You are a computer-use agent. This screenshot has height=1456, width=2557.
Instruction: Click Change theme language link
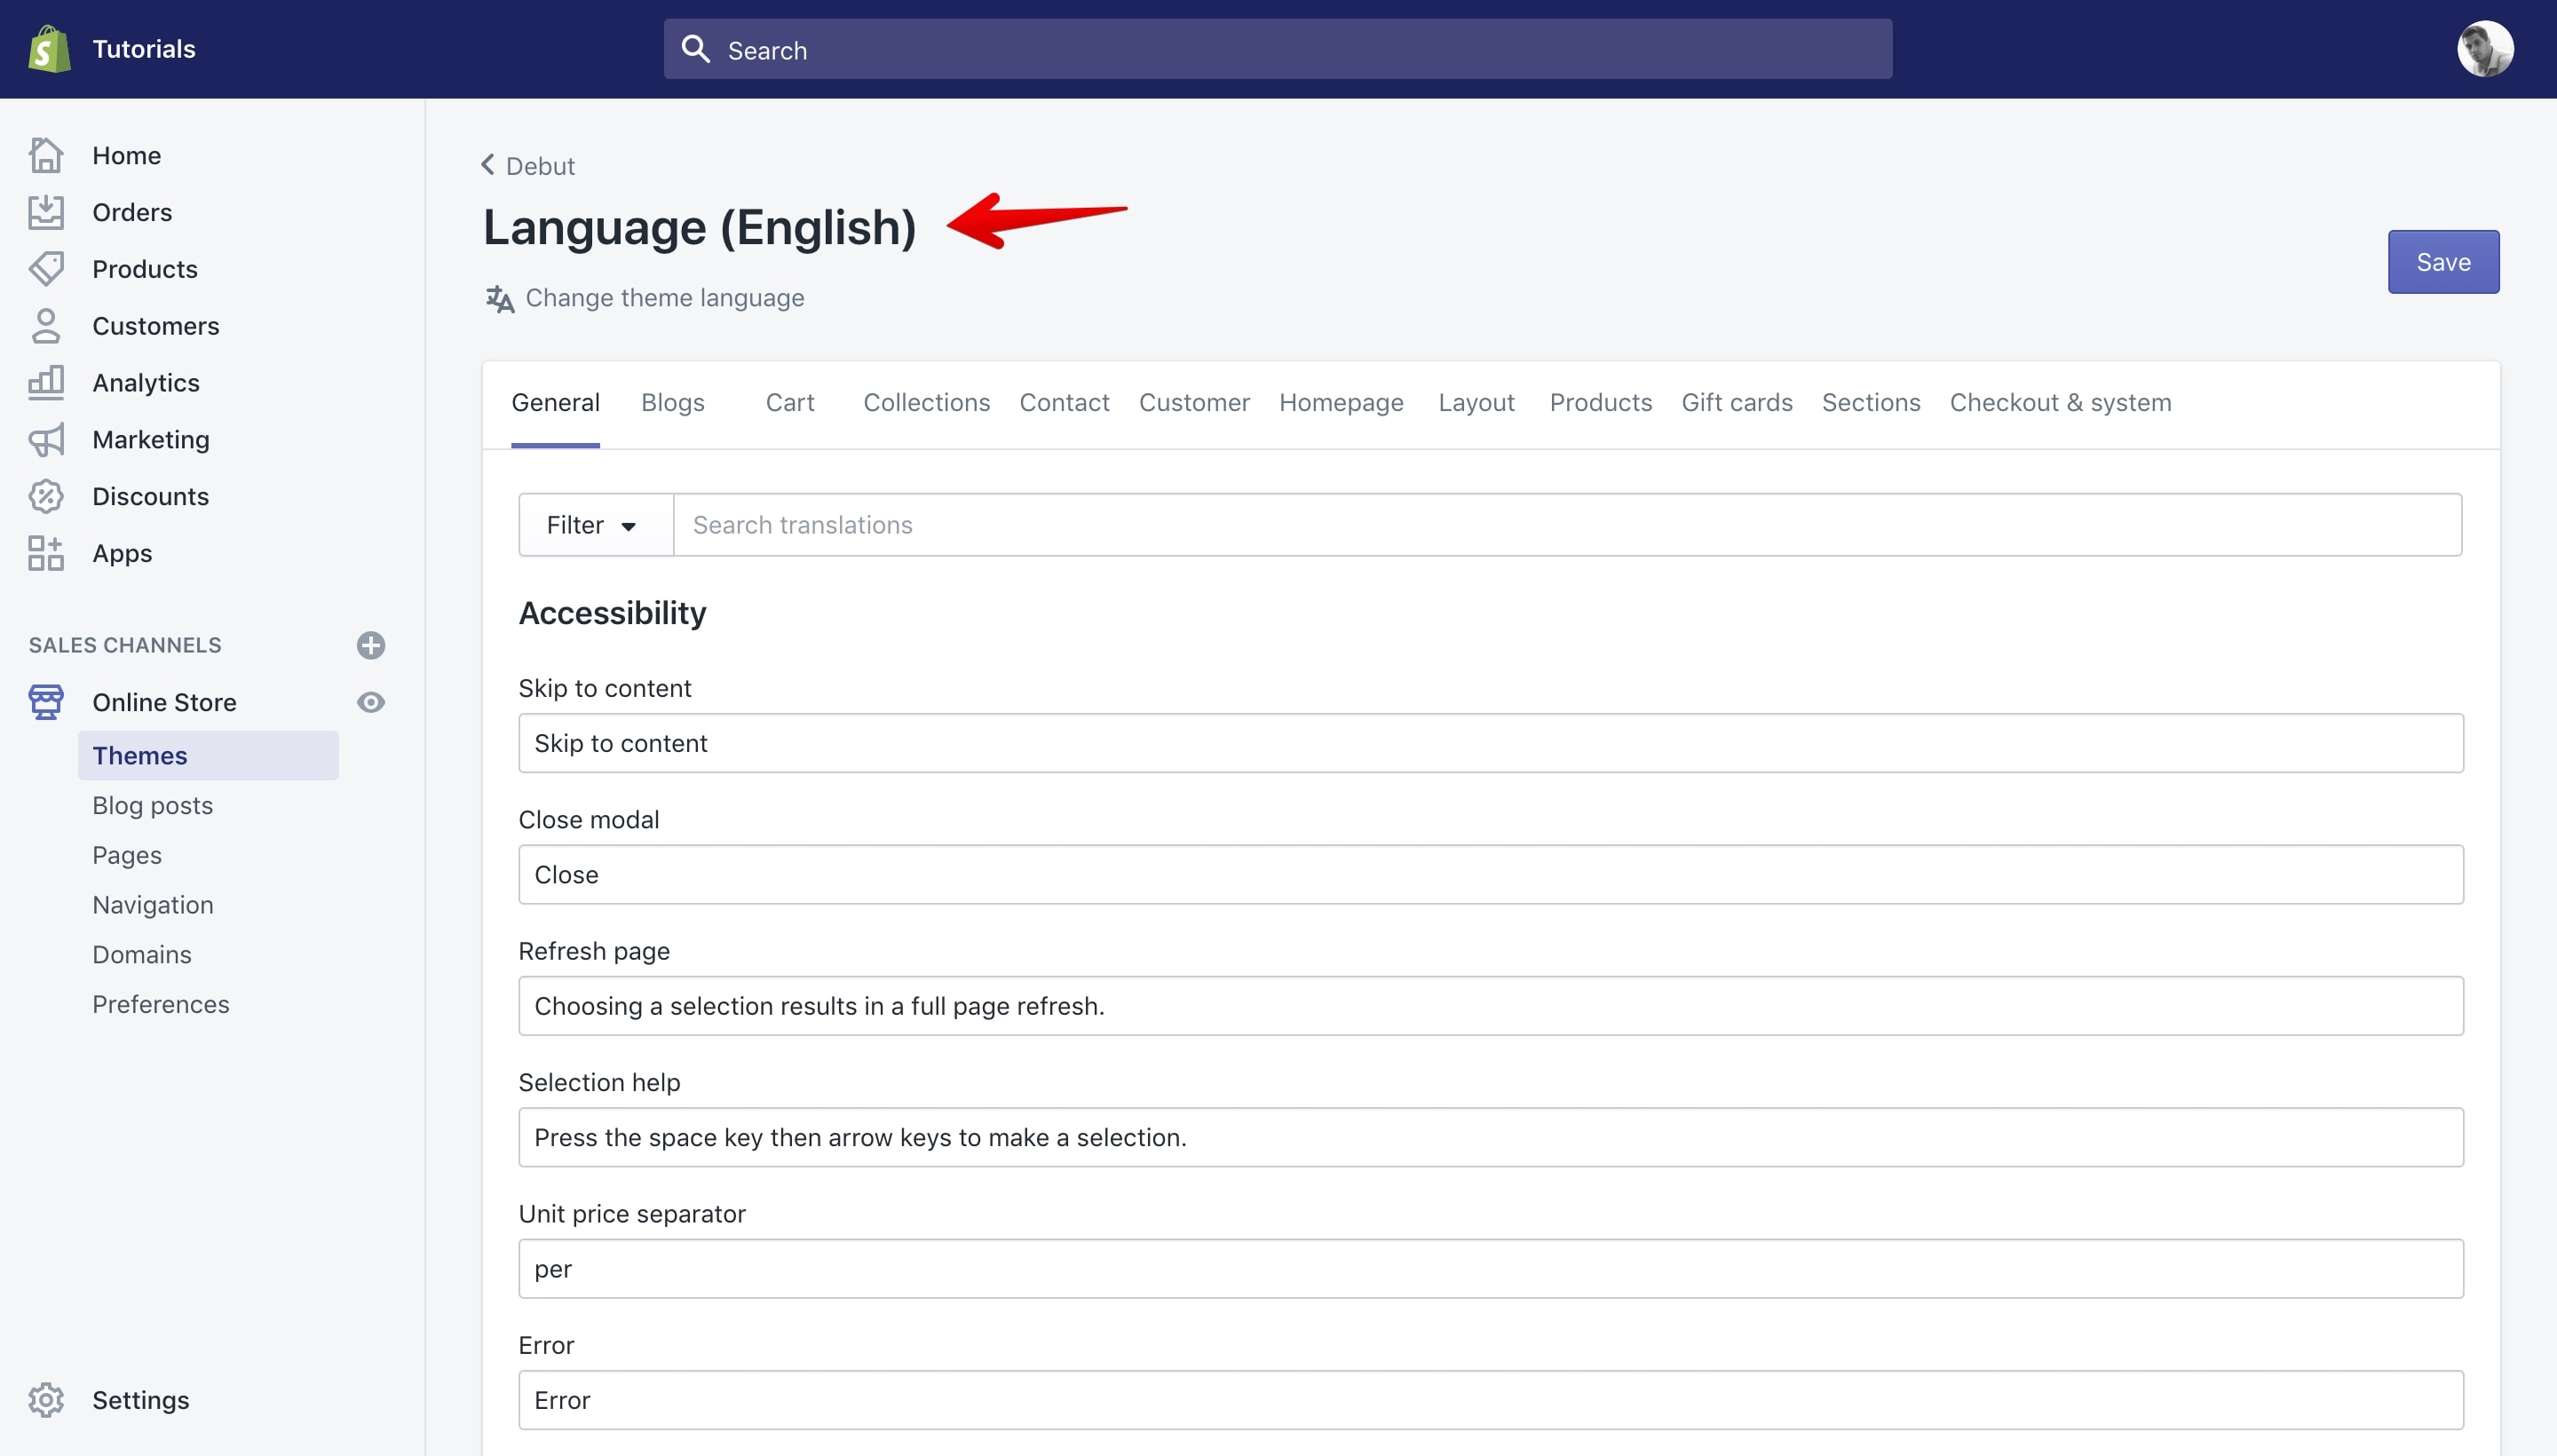665,298
